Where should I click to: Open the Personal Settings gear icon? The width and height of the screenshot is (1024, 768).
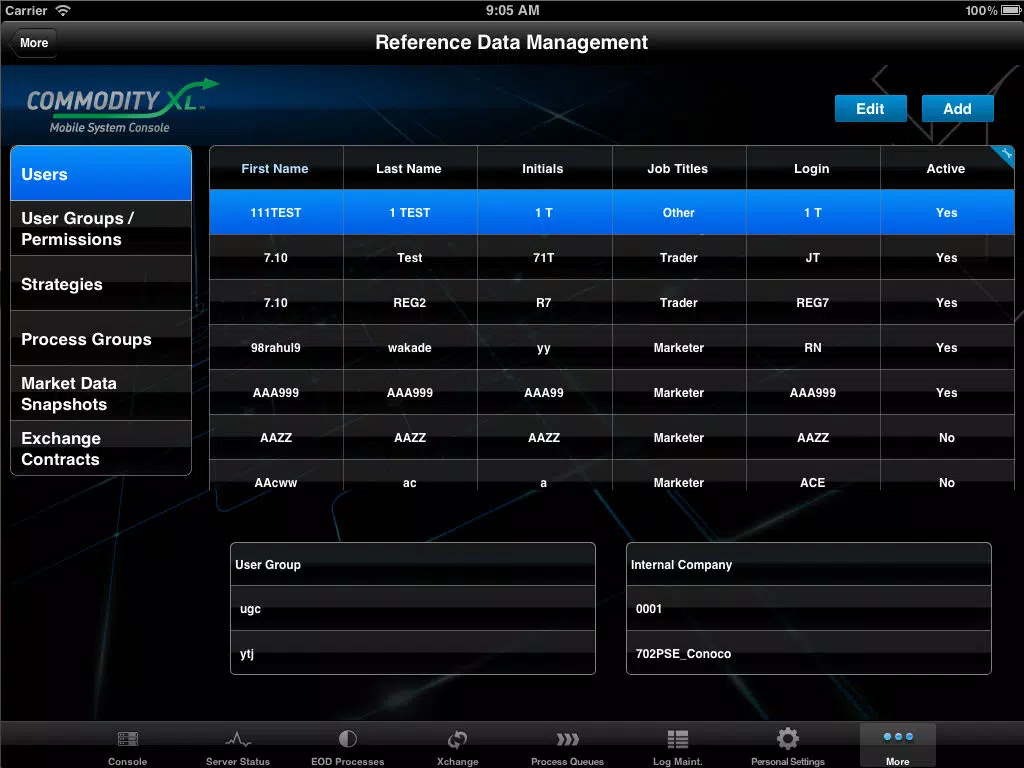[788, 739]
